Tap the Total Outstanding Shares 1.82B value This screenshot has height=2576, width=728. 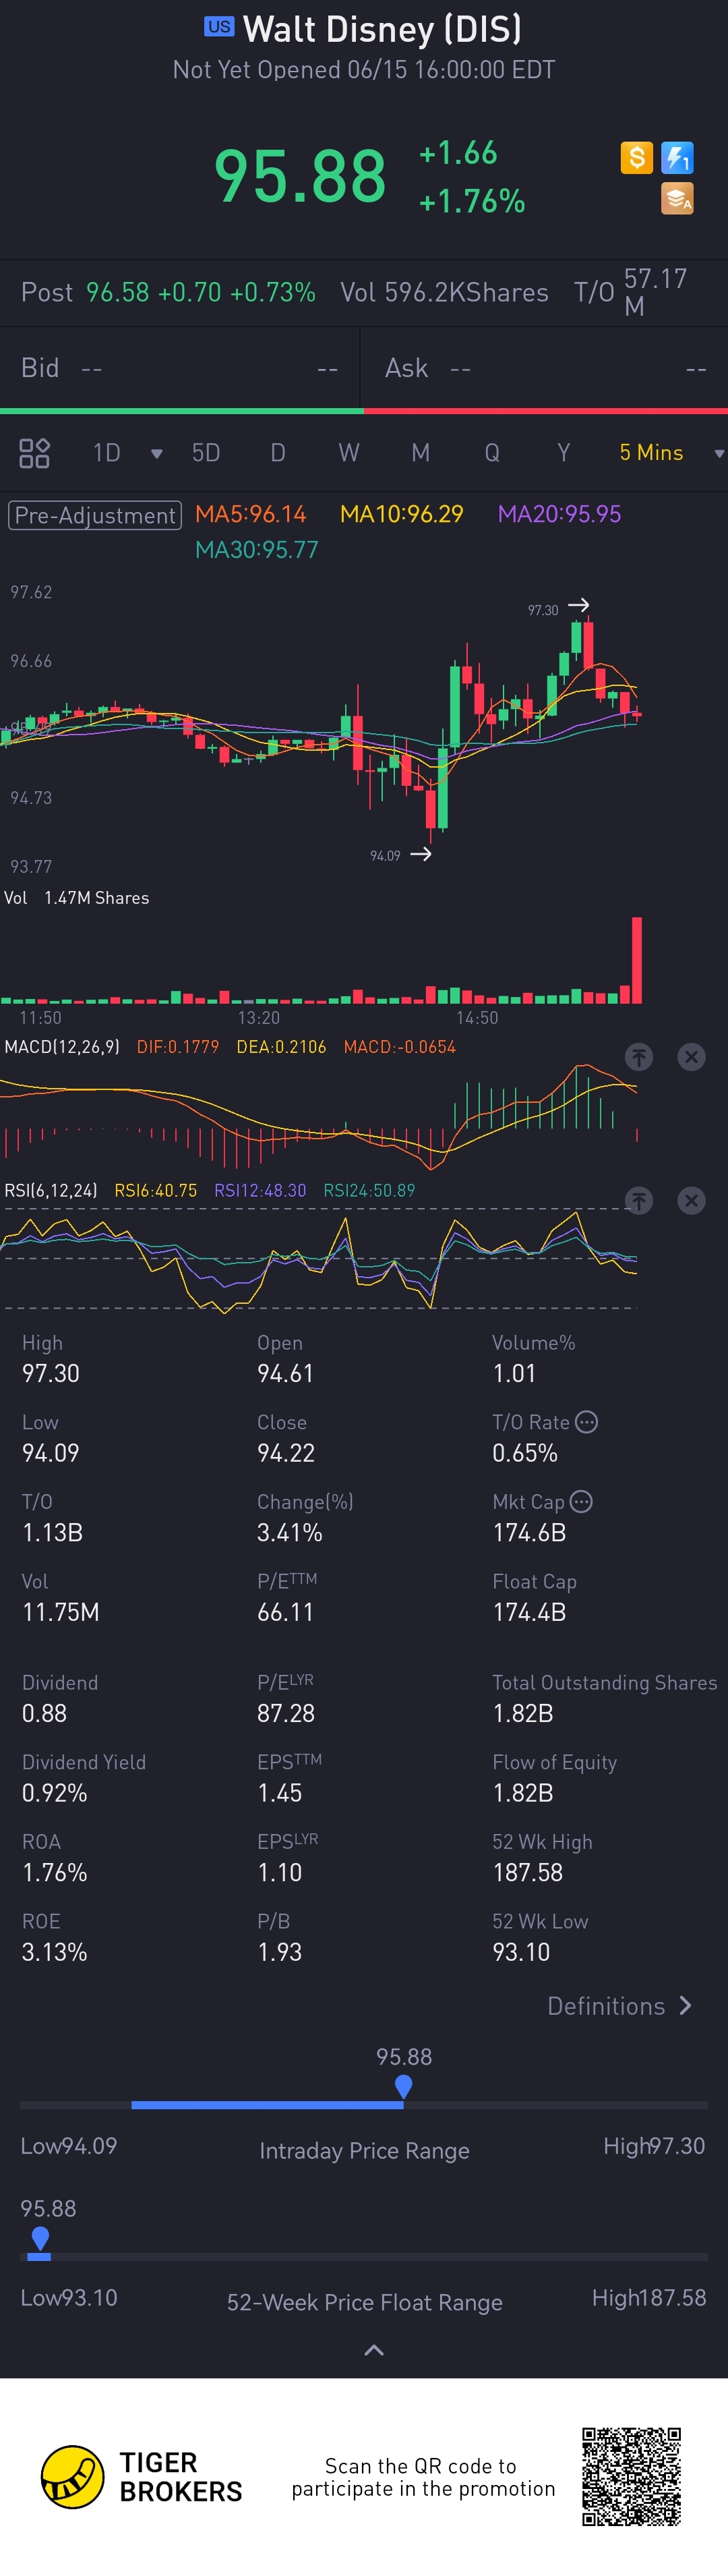tap(522, 1713)
